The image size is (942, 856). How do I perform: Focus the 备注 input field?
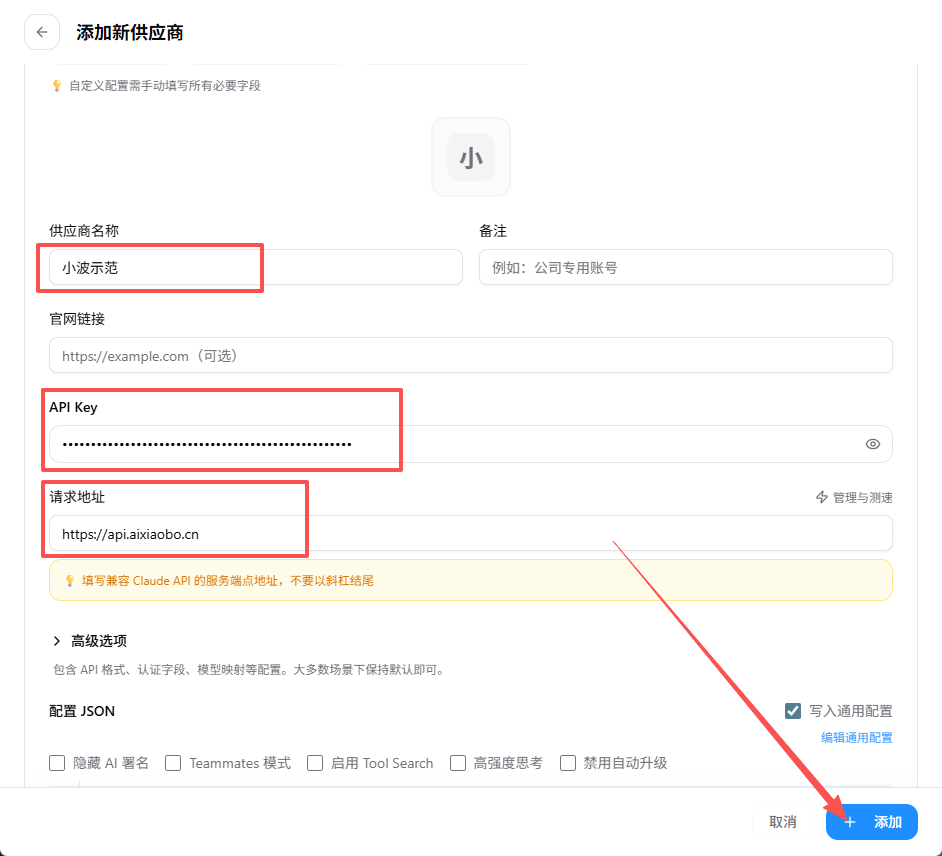coord(685,267)
